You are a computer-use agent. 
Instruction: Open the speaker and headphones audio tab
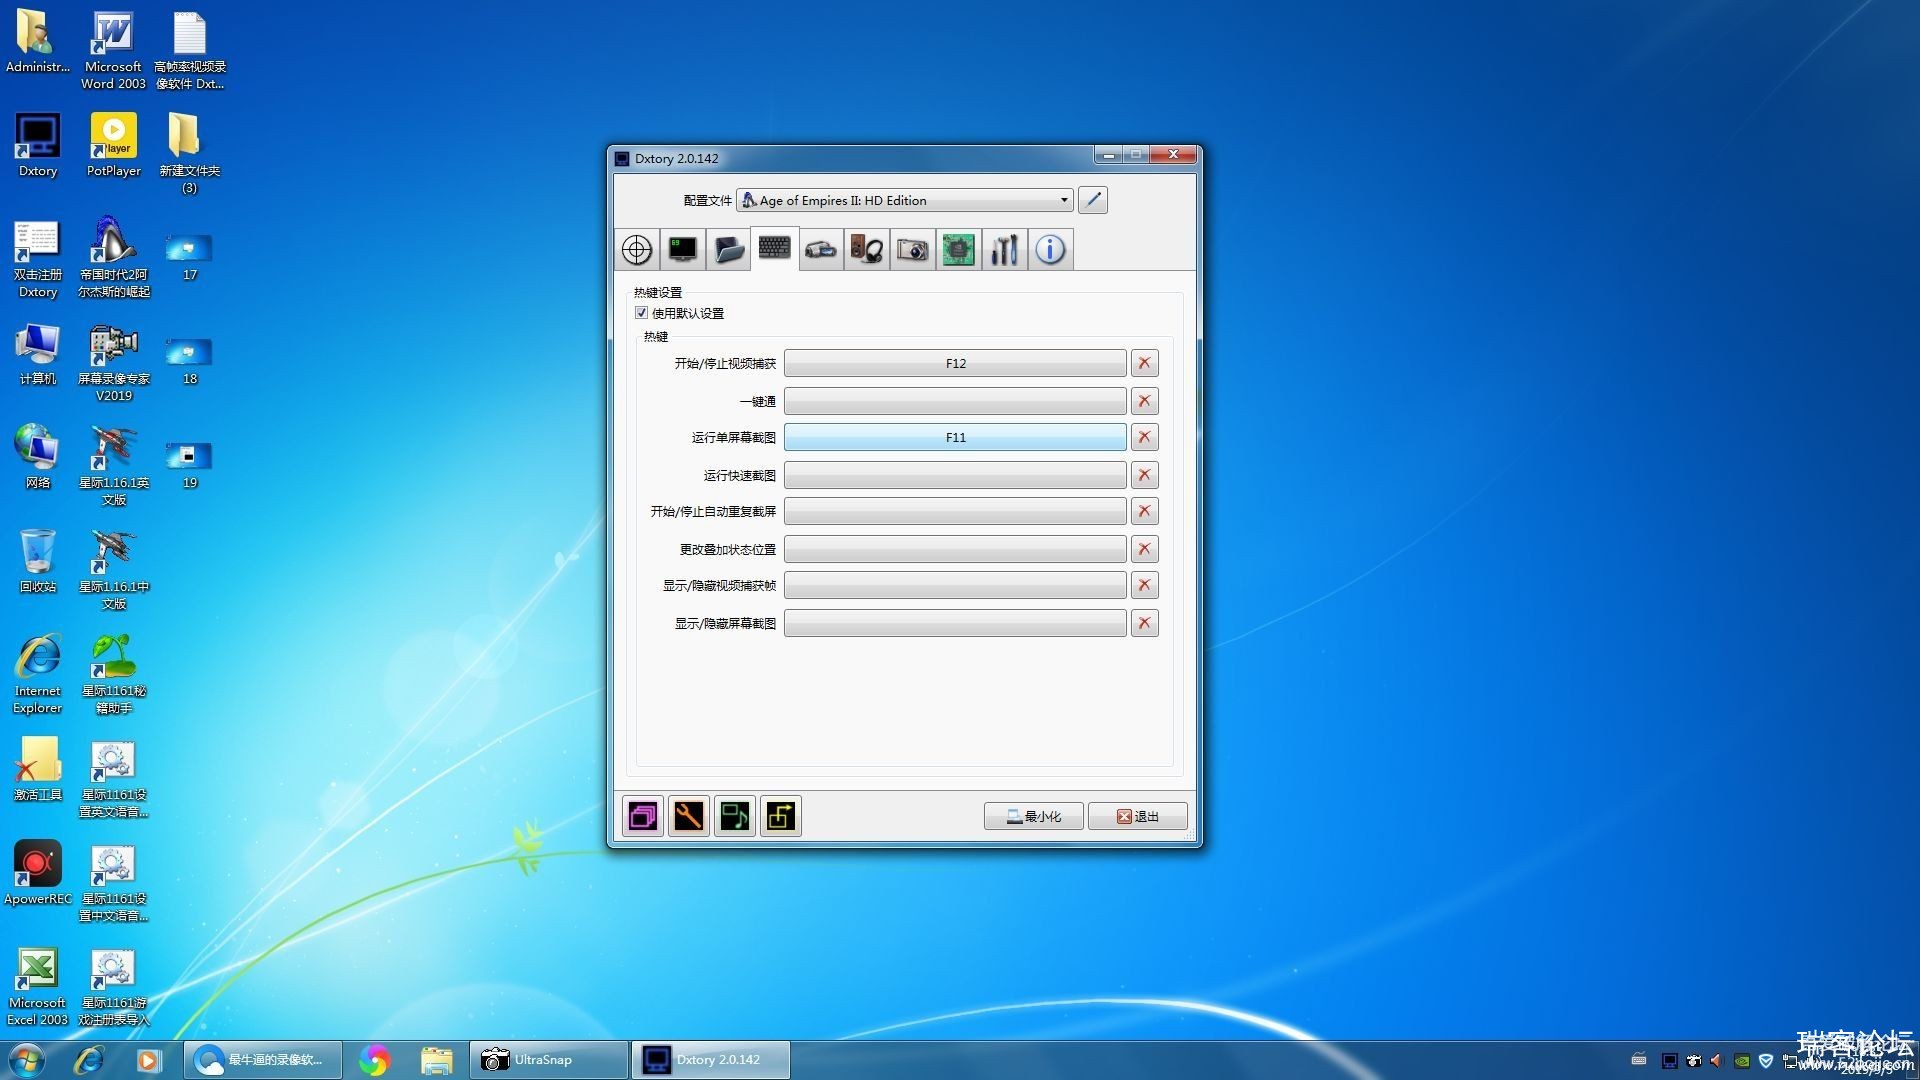tap(867, 249)
